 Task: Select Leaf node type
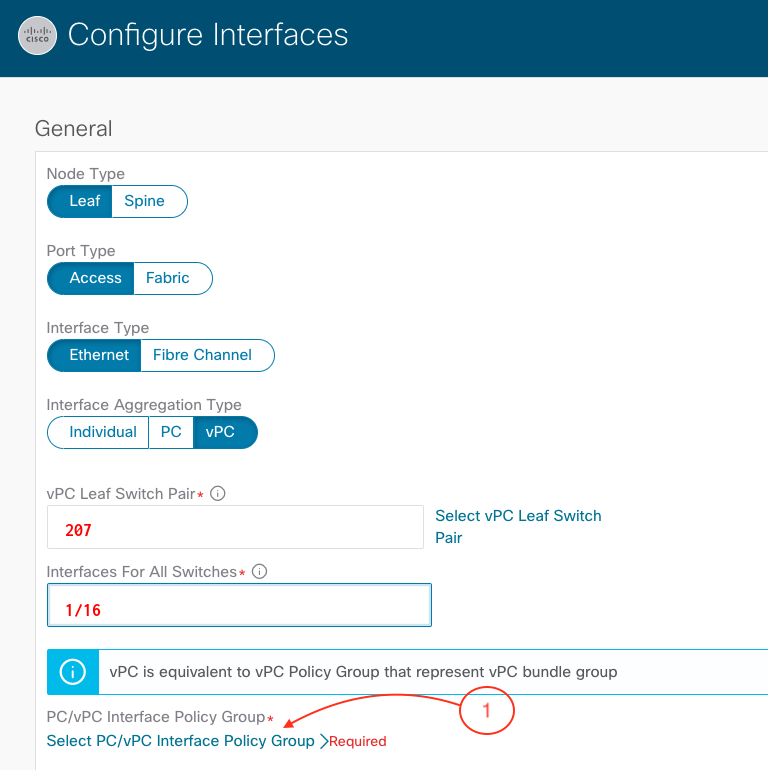pos(83,201)
